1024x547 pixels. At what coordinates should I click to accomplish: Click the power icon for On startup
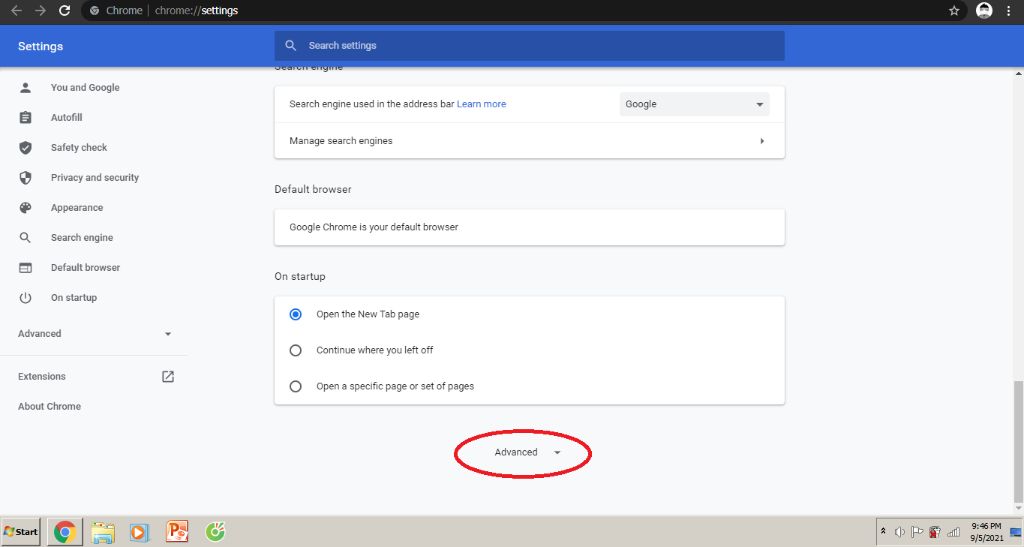(x=25, y=298)
